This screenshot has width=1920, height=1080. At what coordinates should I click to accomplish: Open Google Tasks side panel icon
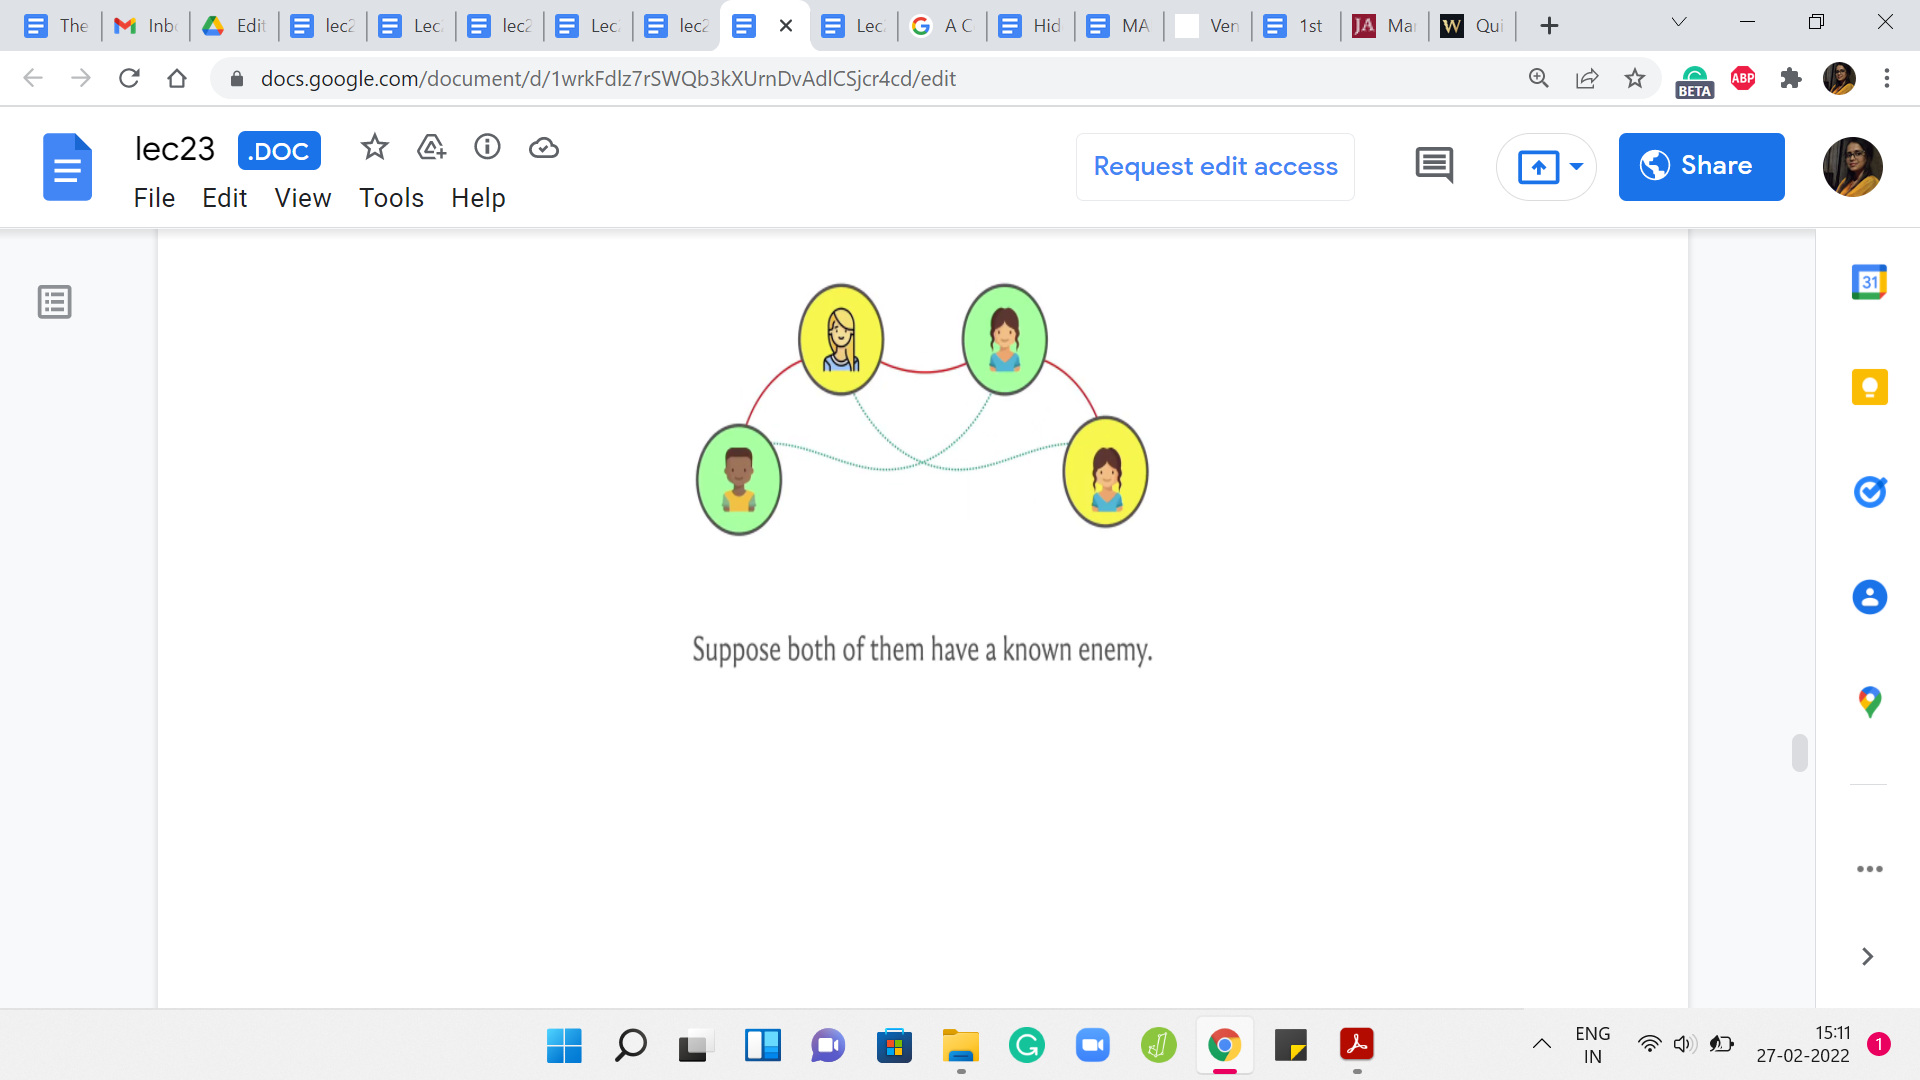coord(1869,492)
